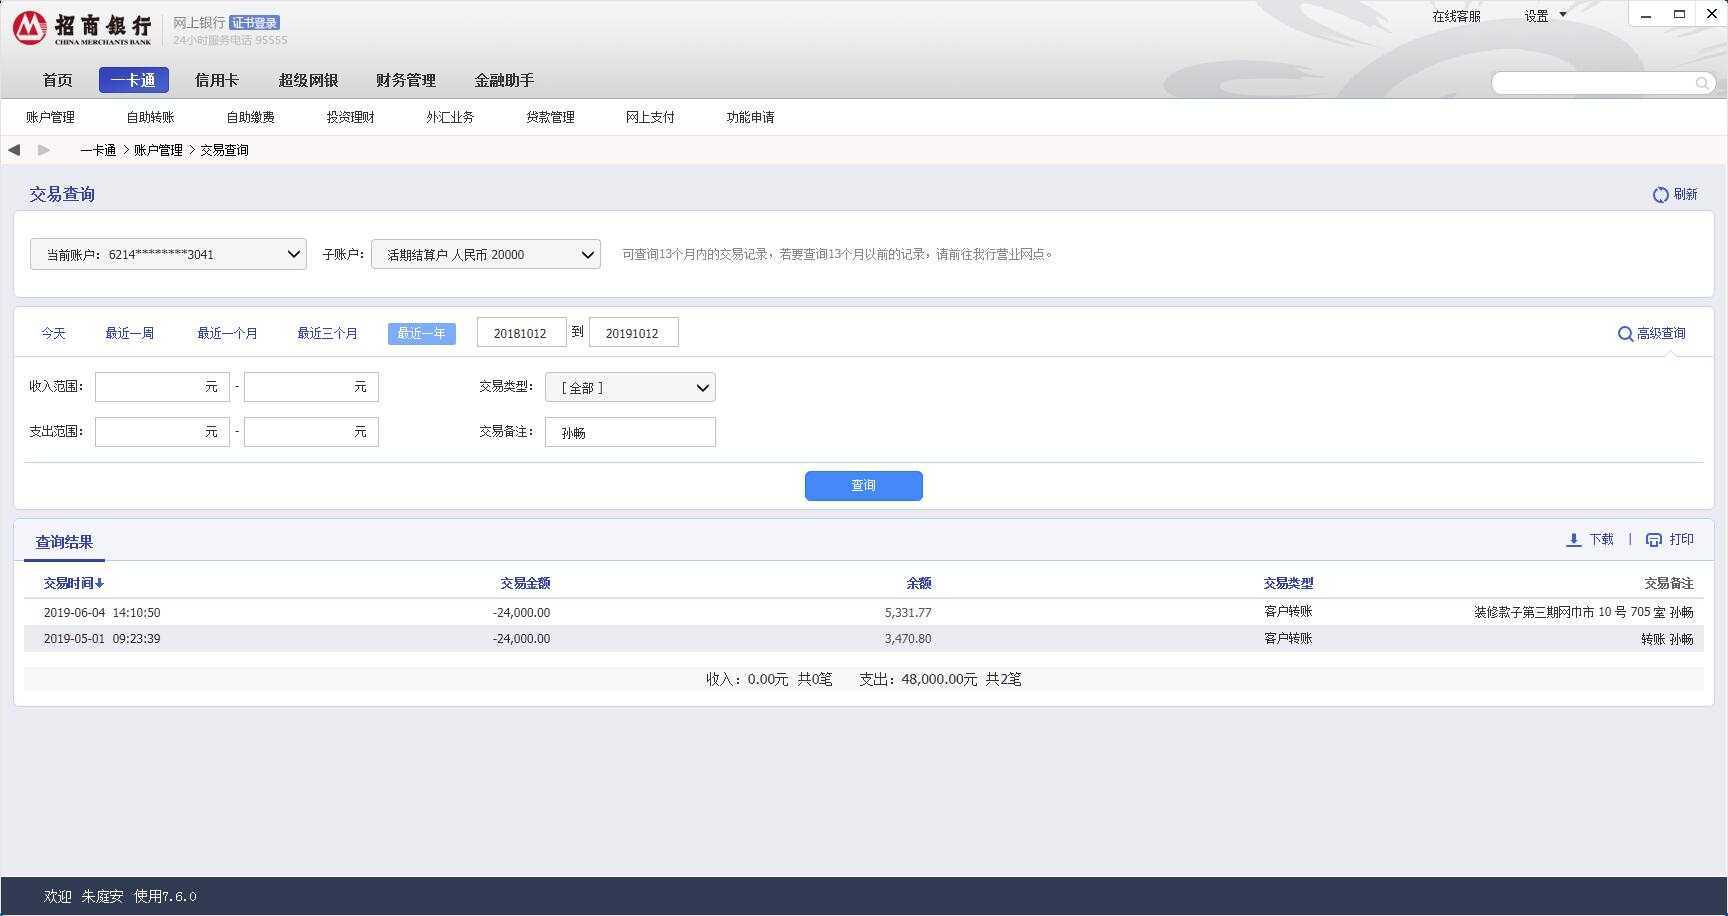
Task: Open the 自助转账 menu
Action: point(150,117)
